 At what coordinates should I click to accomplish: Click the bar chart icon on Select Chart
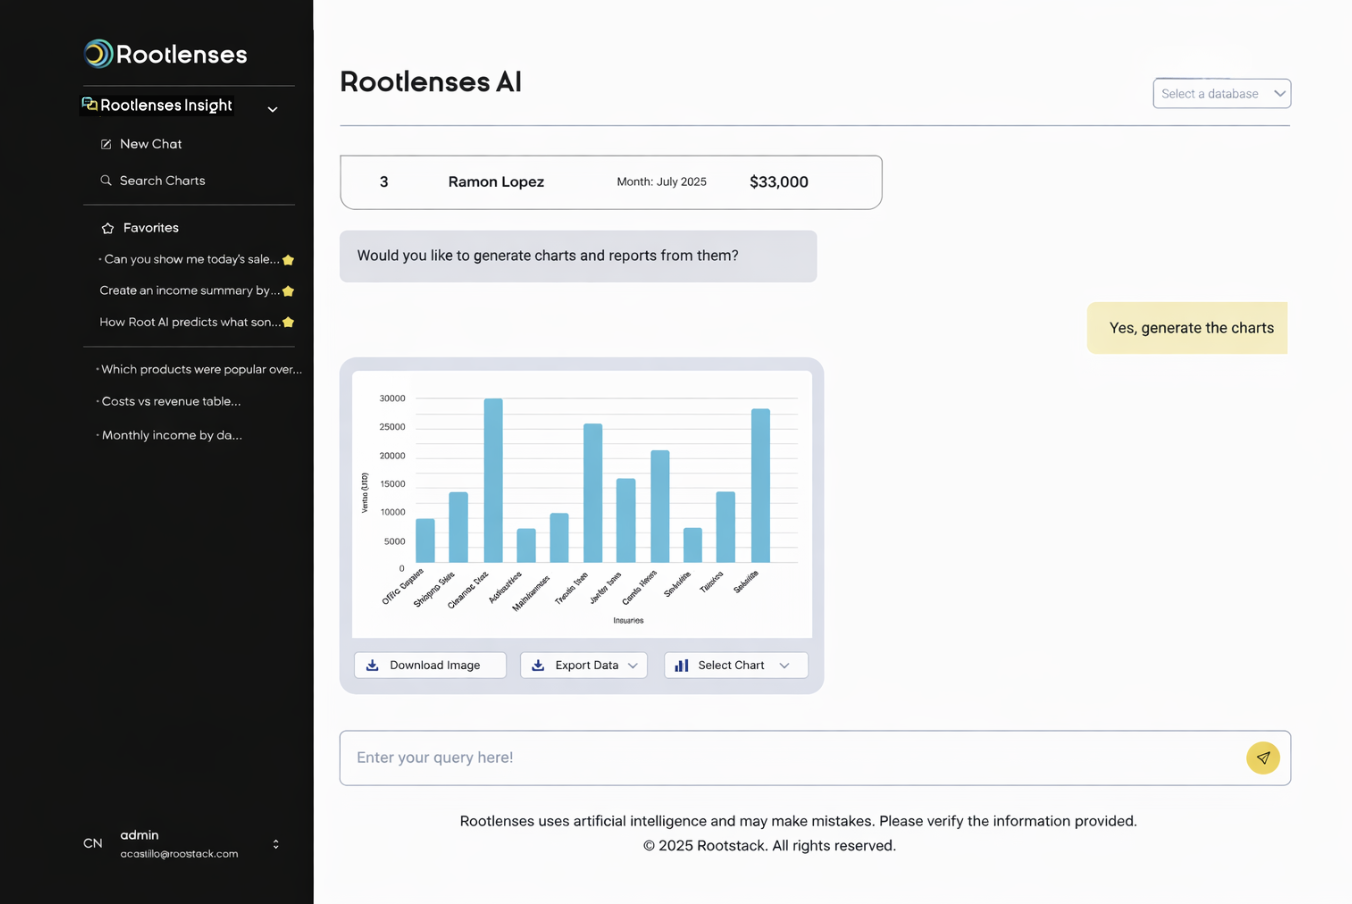pos(681,666)
